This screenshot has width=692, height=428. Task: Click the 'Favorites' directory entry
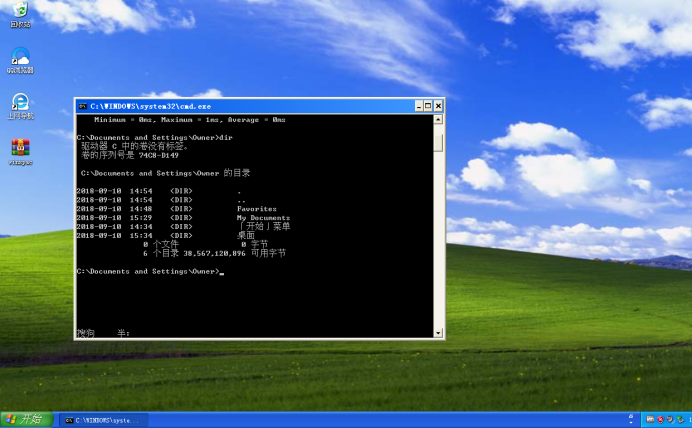pos(257,209)
